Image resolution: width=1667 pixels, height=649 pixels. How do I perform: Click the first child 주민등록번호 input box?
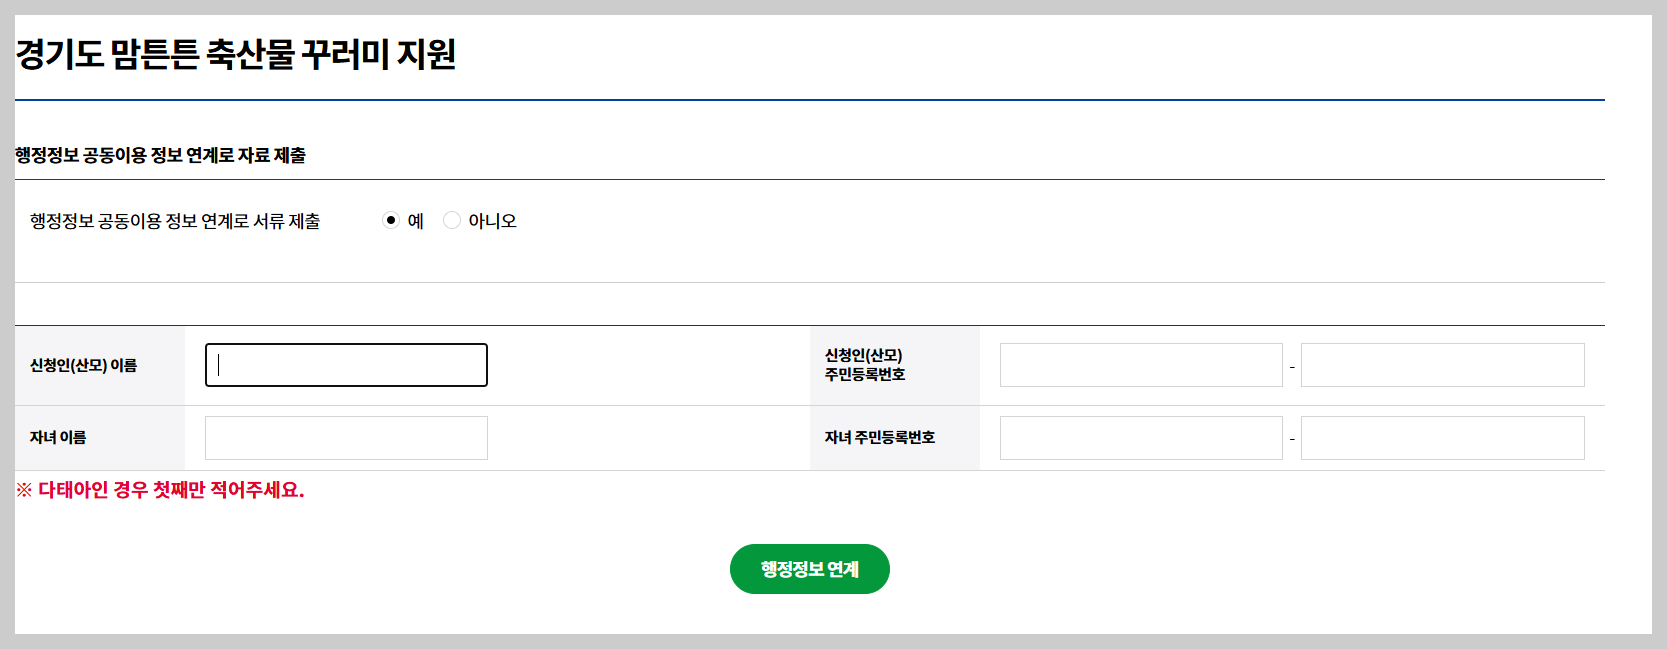(1140, 437)
